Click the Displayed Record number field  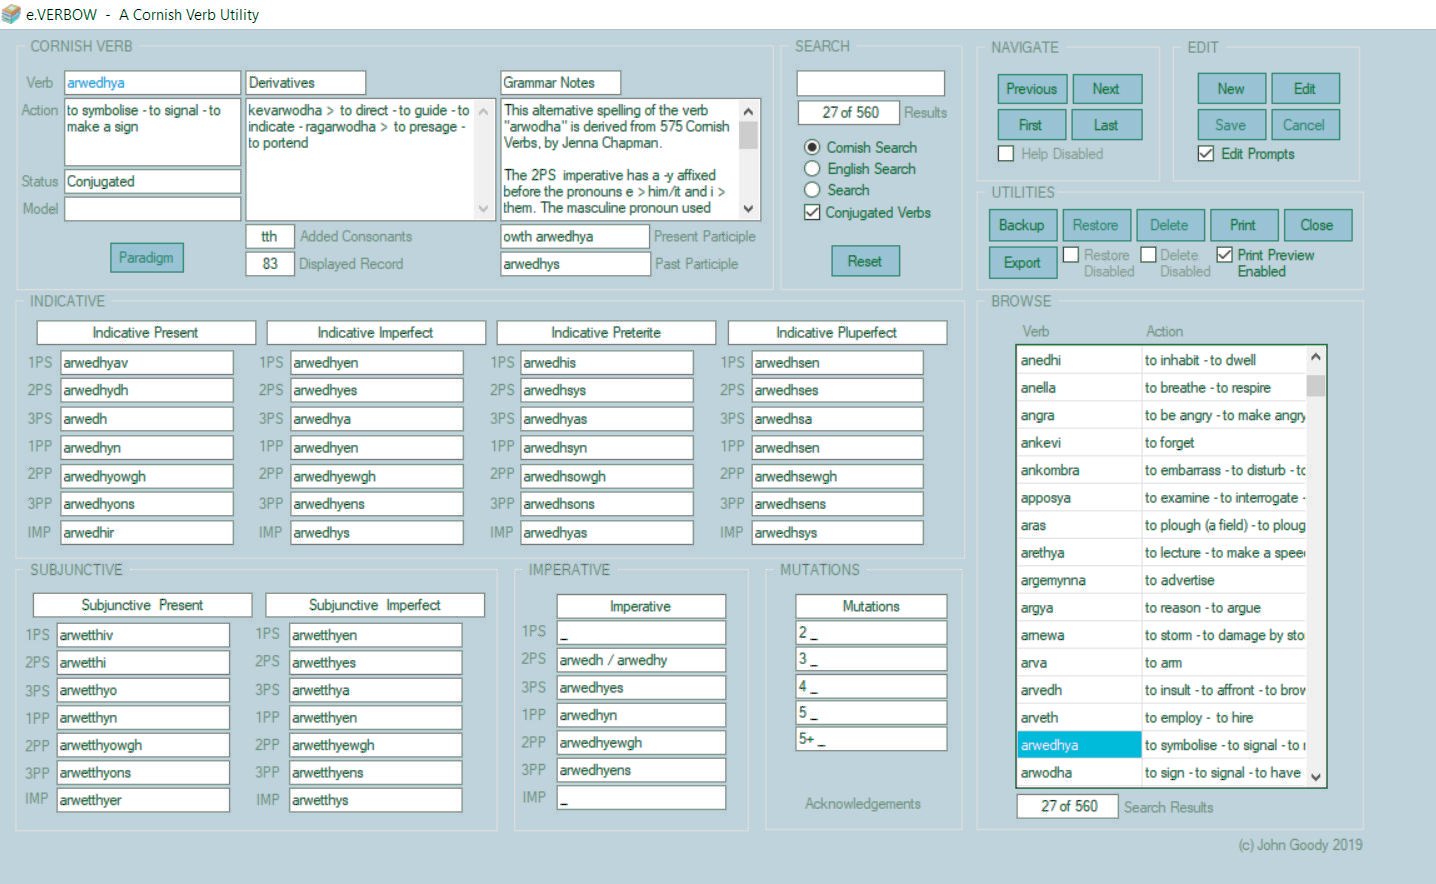pos(270,264)
